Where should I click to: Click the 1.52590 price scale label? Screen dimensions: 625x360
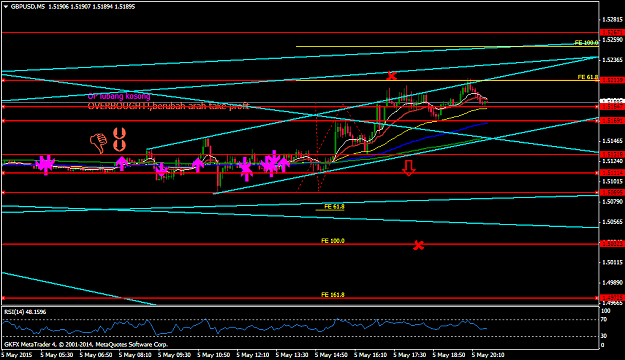[613, 40]
